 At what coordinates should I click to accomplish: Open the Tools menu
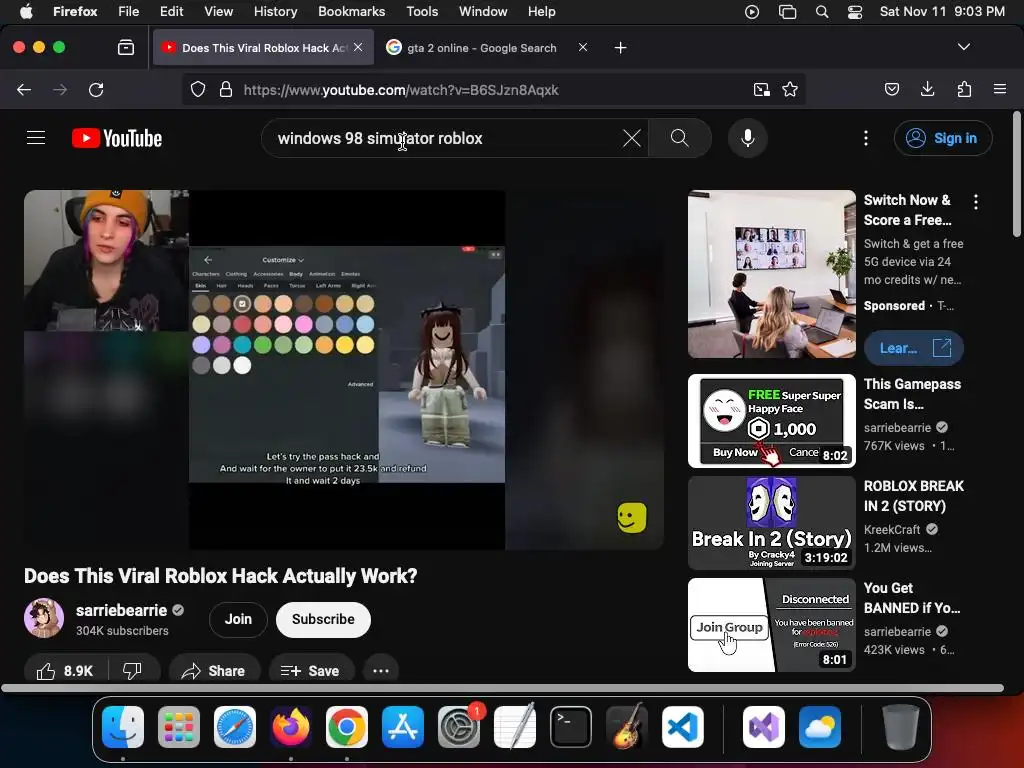click(422, 12)
